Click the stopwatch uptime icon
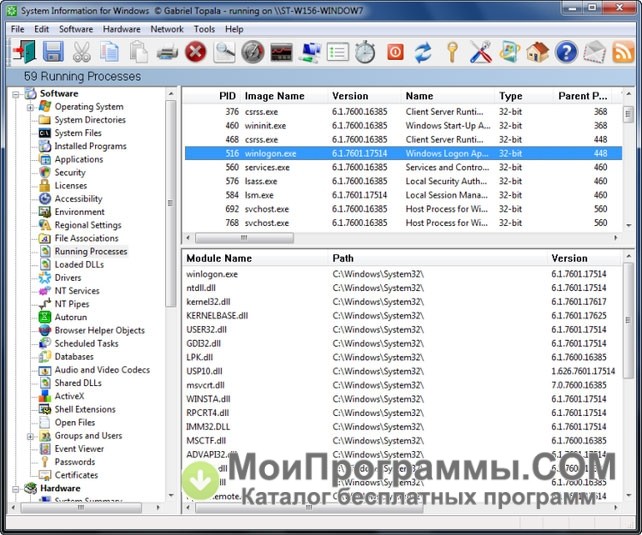This screenshot has width=642, height=535. coord(365,52)
